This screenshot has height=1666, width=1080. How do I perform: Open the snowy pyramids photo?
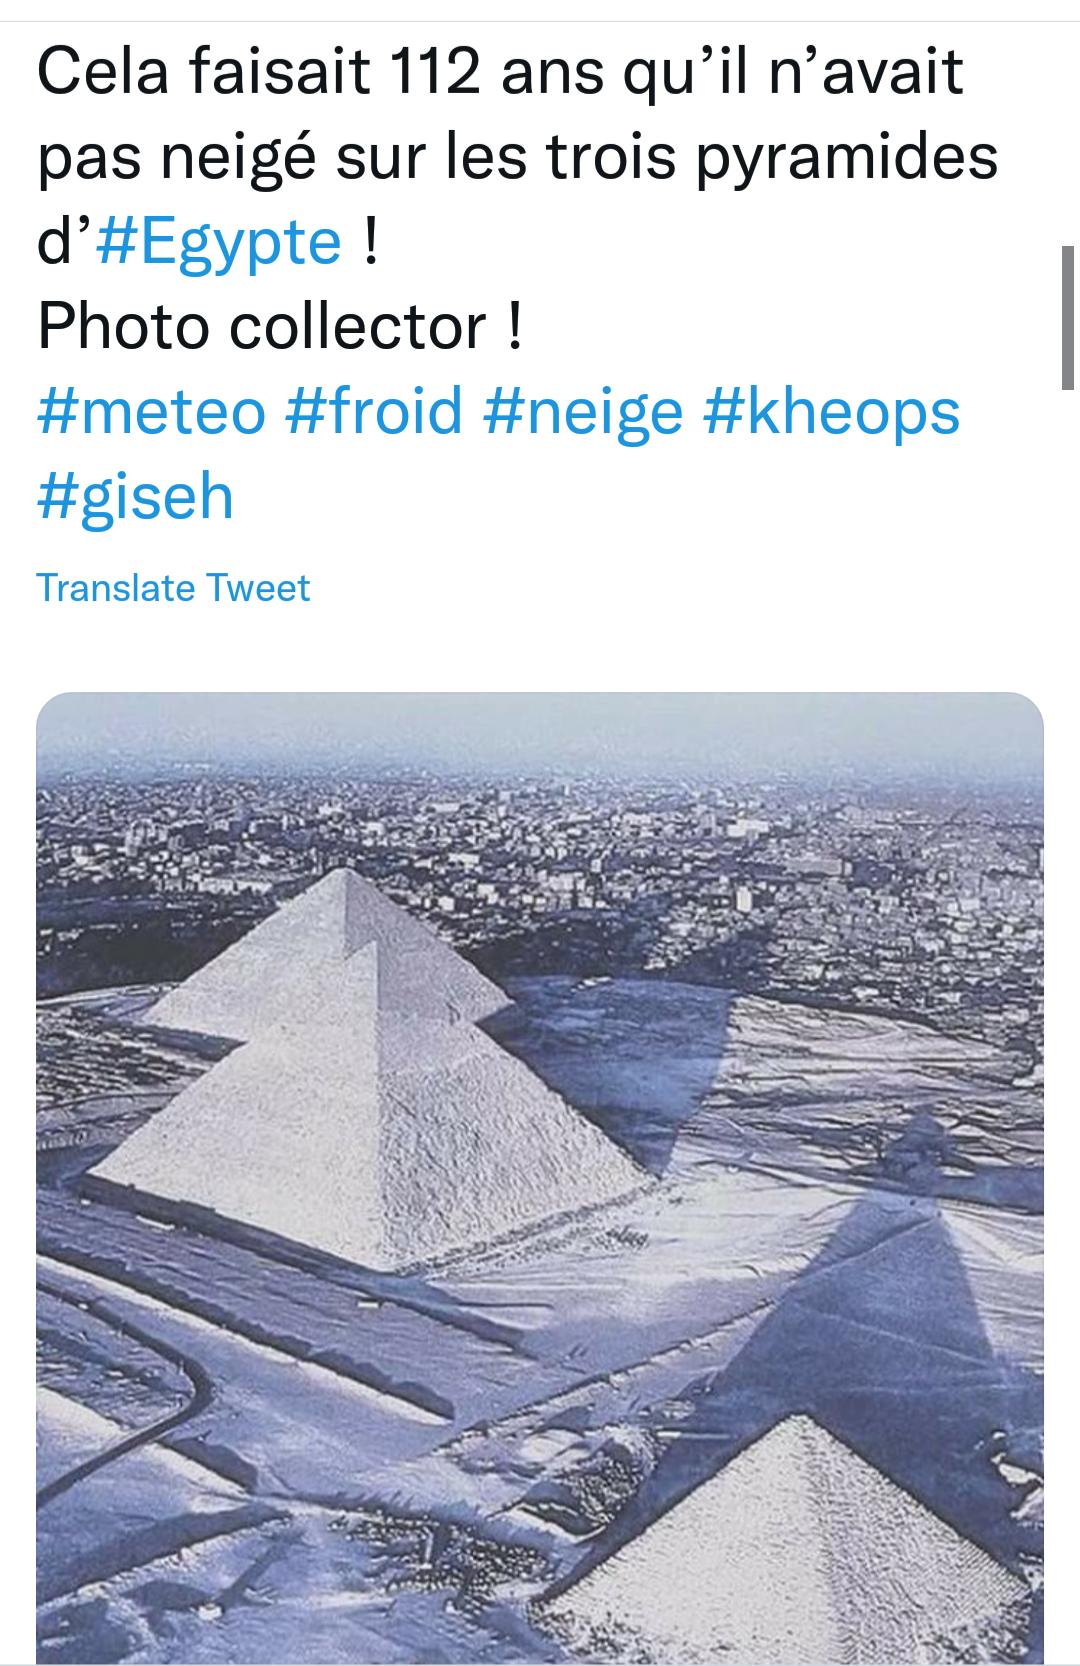point(540,1178)
